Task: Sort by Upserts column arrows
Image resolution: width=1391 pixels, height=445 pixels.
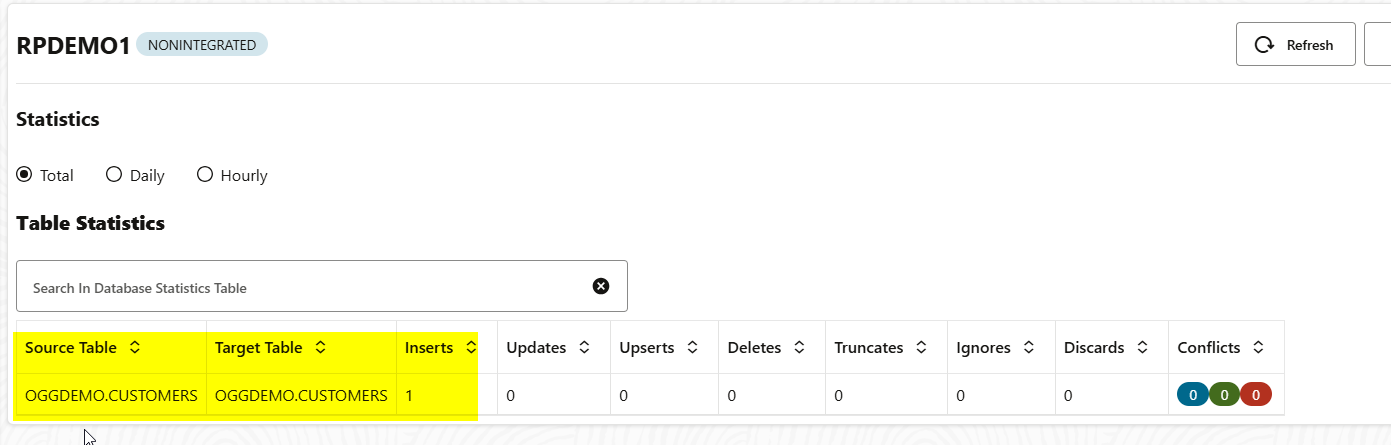Action: pyautogui.click(x=692, y=348)
